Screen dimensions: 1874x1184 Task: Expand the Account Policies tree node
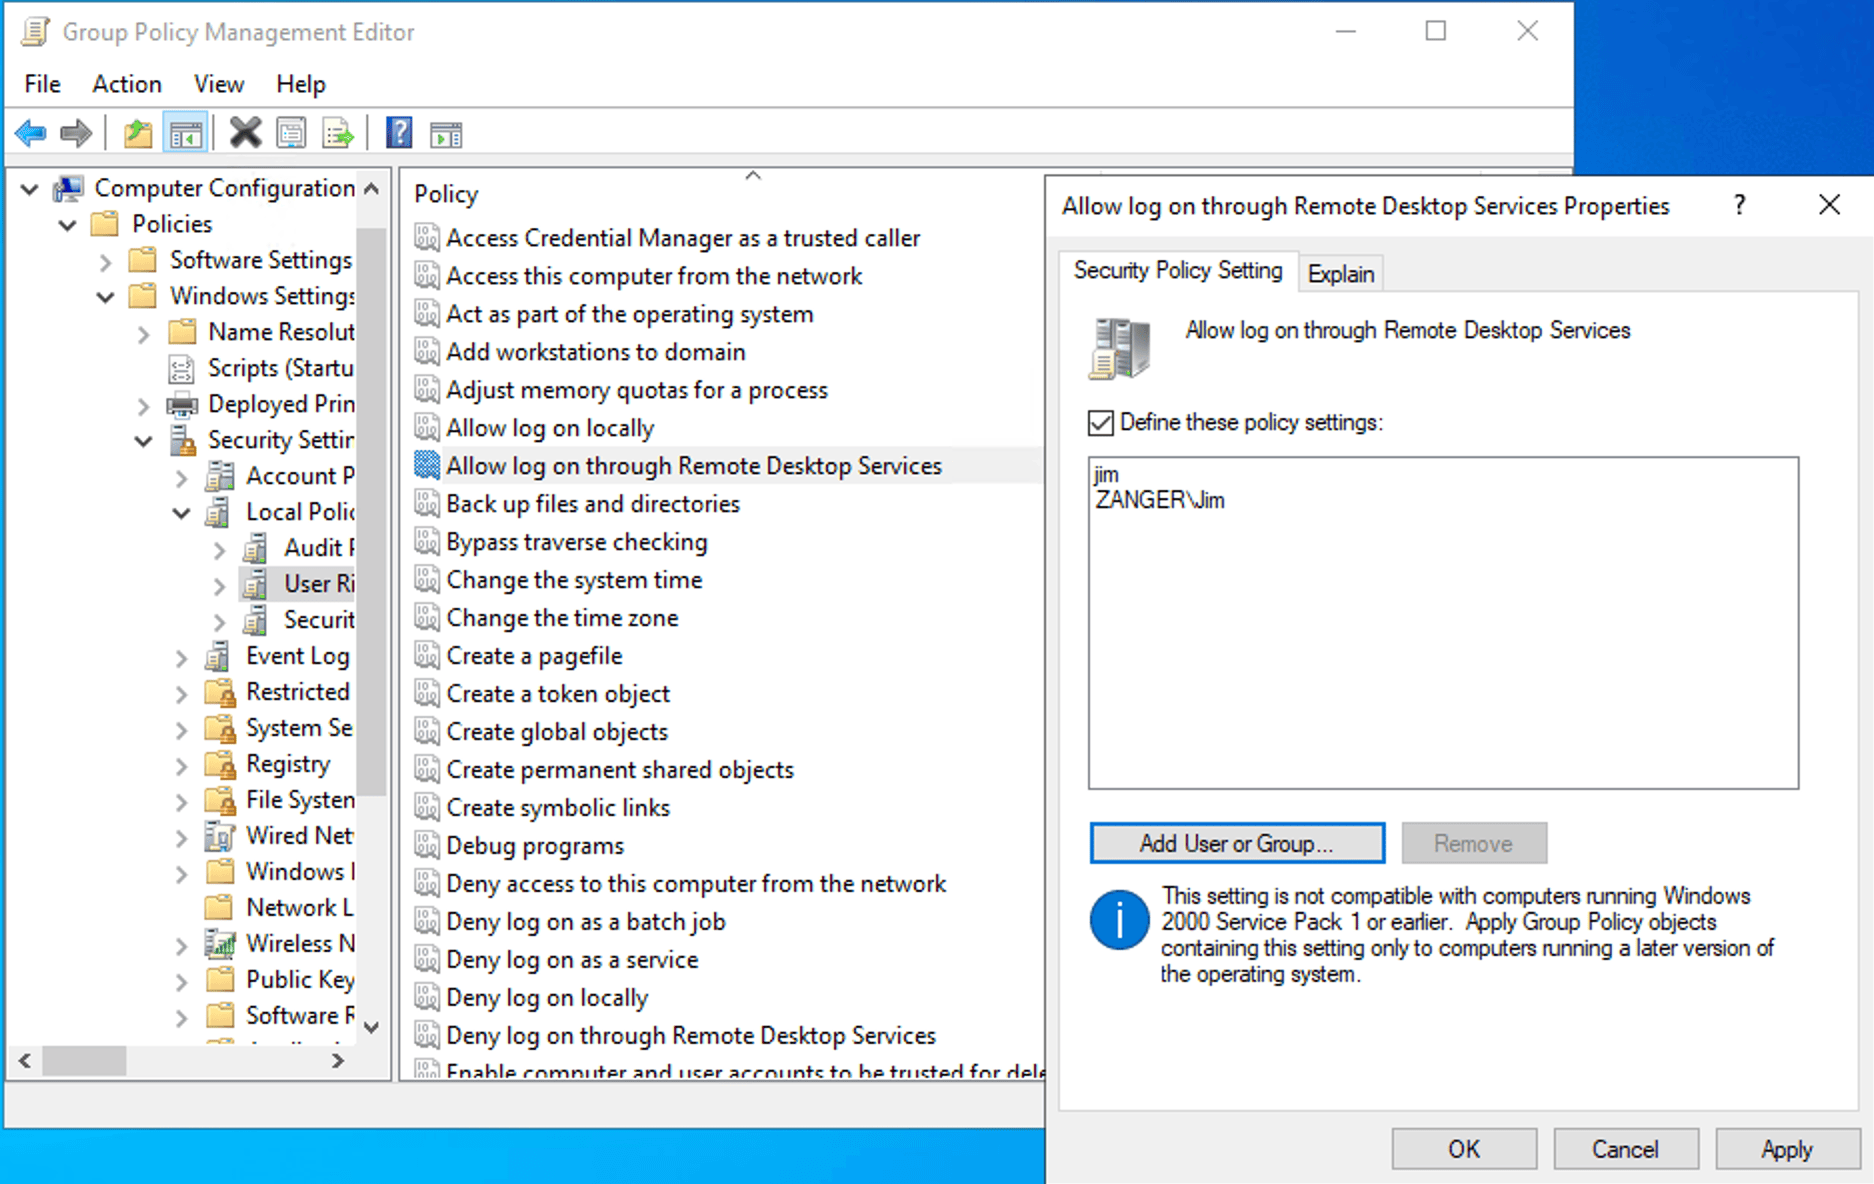(x=182, y=477)
